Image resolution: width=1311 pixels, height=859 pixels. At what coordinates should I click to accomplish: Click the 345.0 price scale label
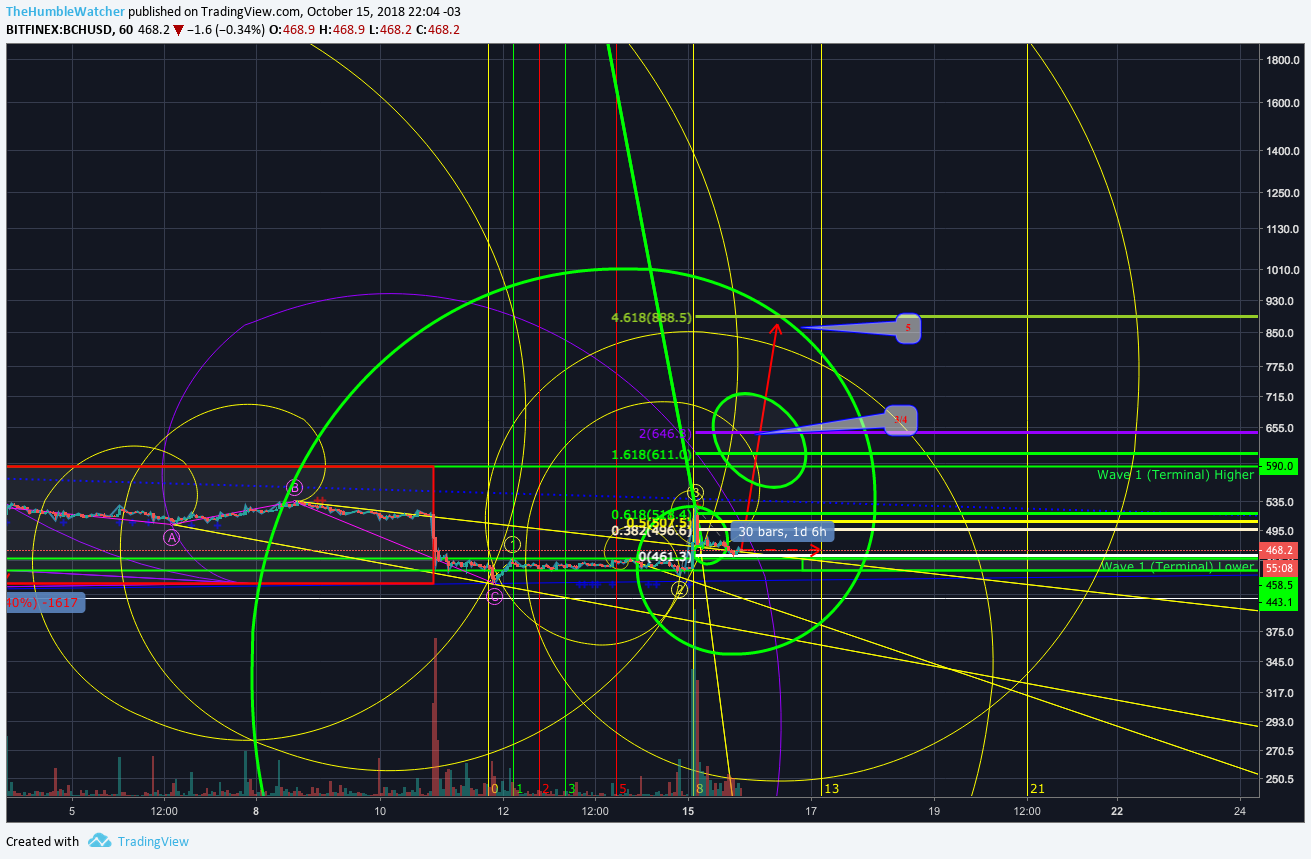coord(1280,662)
